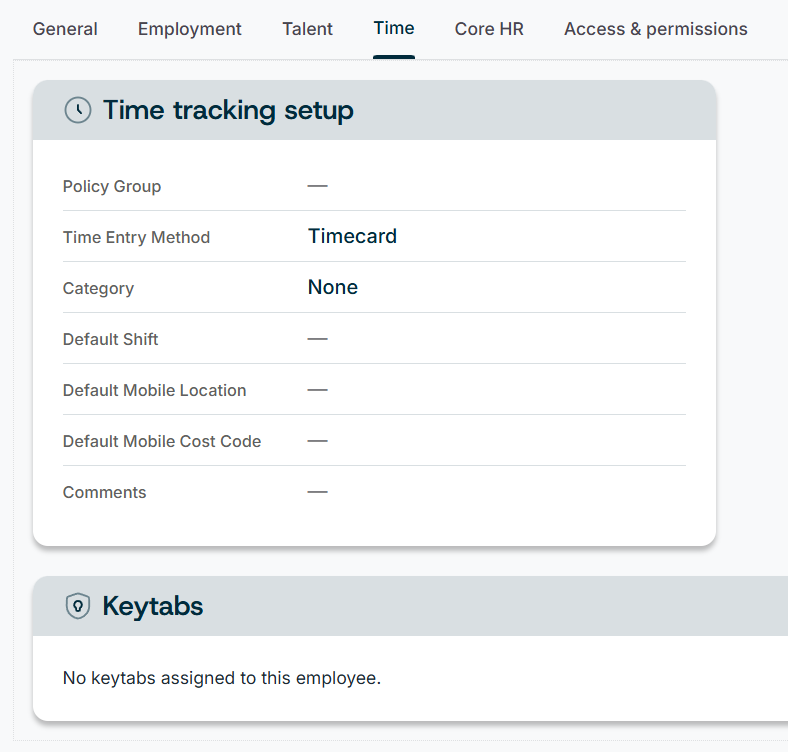Select the Timecard value for Time Entry Method
This screenshot has width=788, height=752.
(x=352, y=236)
